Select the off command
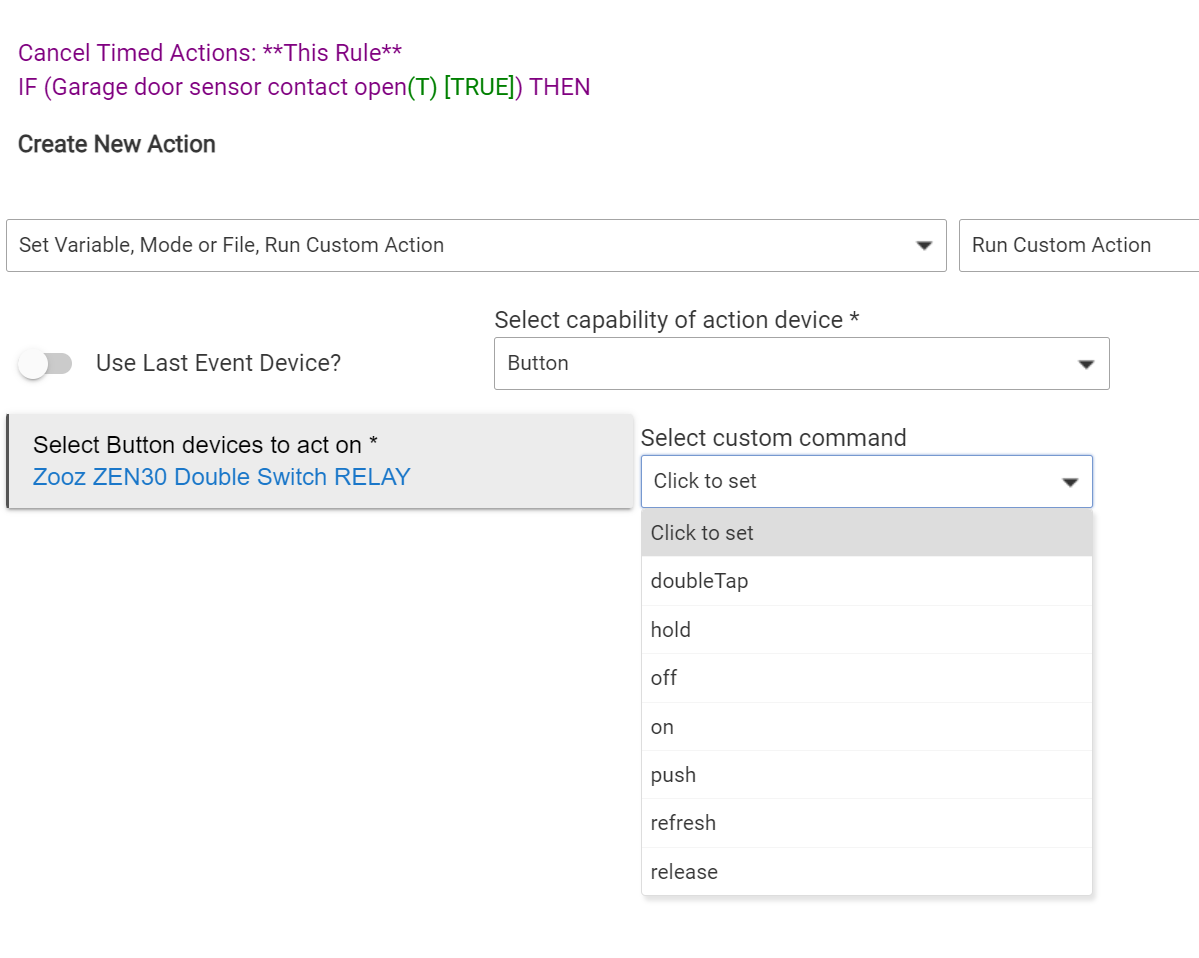The image size is (1199, 958). [866, 678]
